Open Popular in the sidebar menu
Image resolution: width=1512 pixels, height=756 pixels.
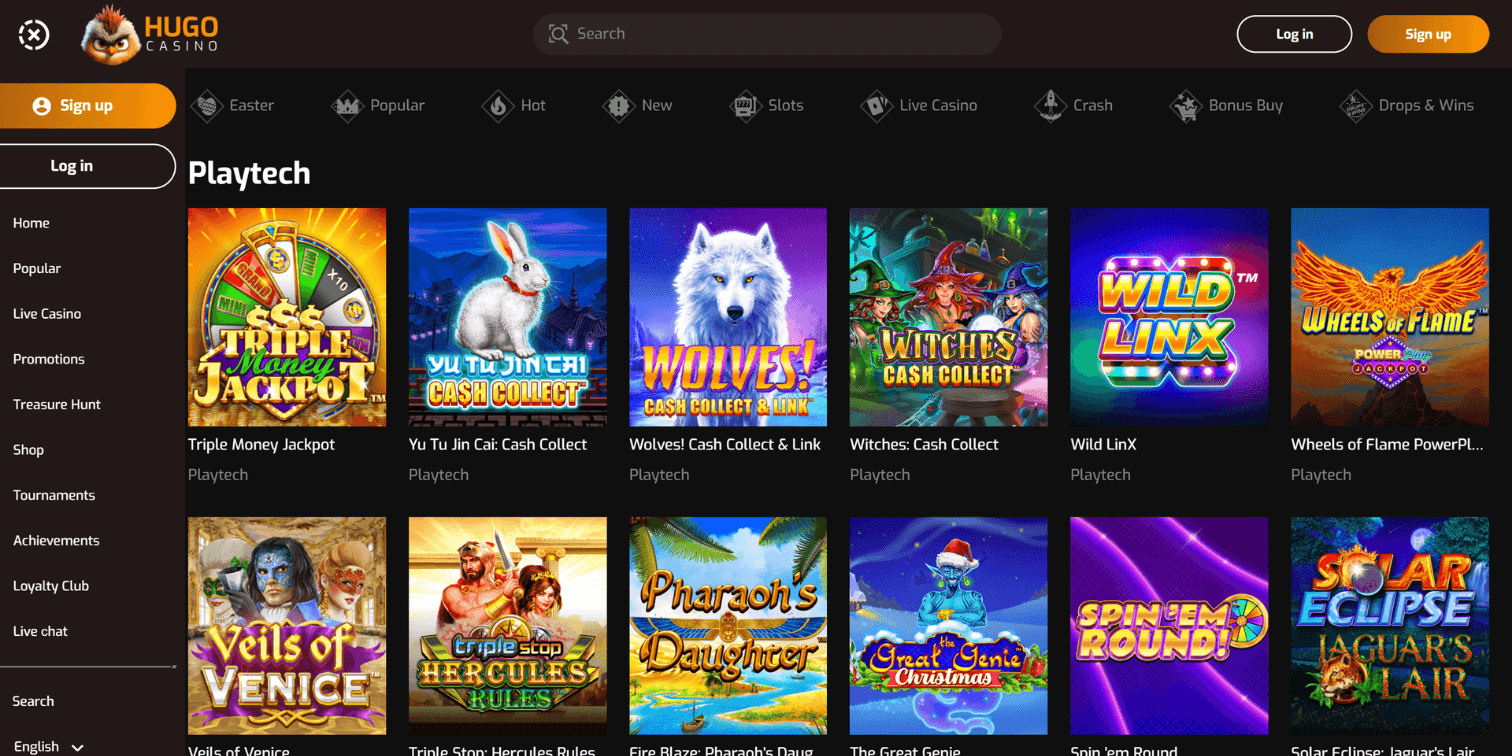(x=37, y=268)
